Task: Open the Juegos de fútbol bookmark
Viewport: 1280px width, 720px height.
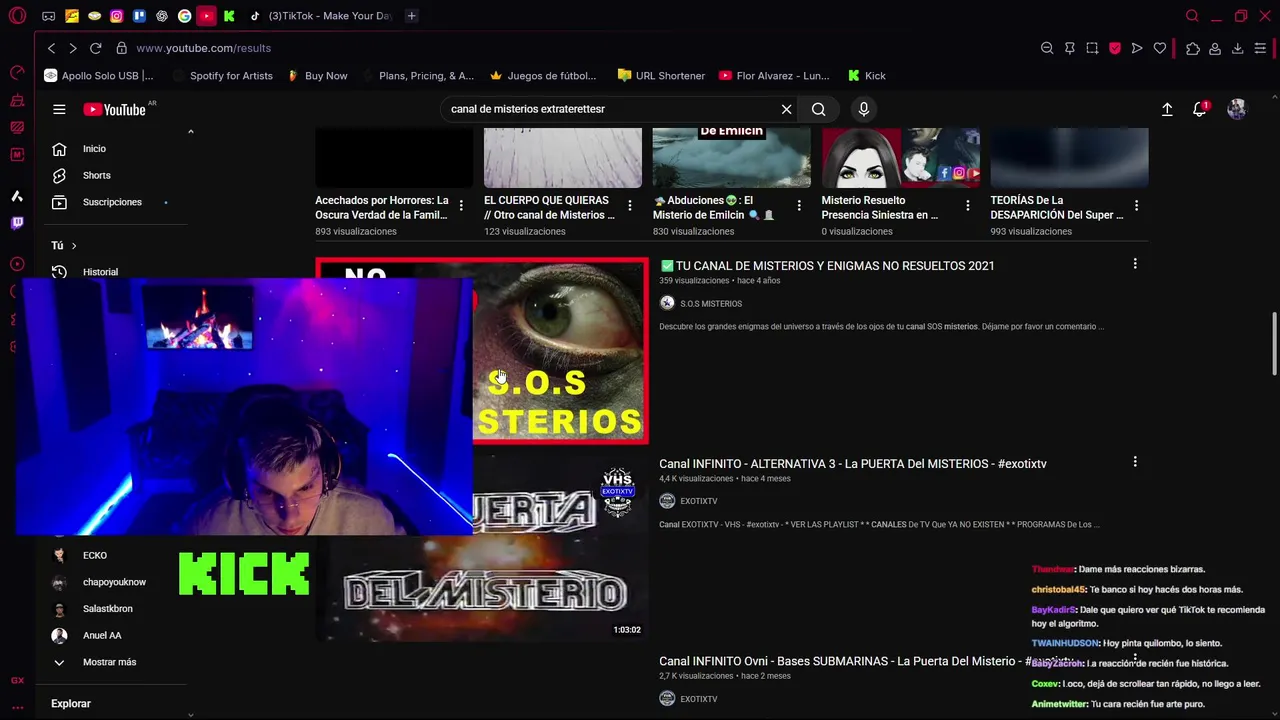Action: tap(542, 76)
